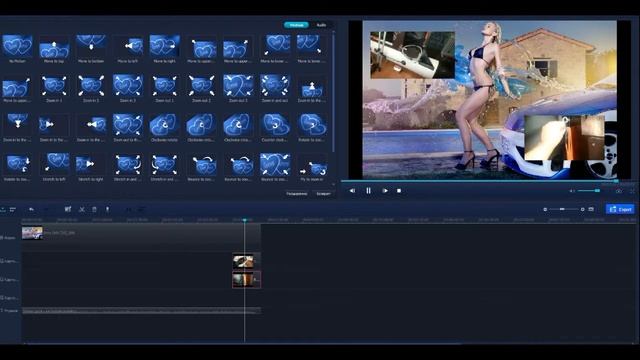This screenshot has width=640, height=360.
Task: Click the Export button
Action: [x=620, y=209]
